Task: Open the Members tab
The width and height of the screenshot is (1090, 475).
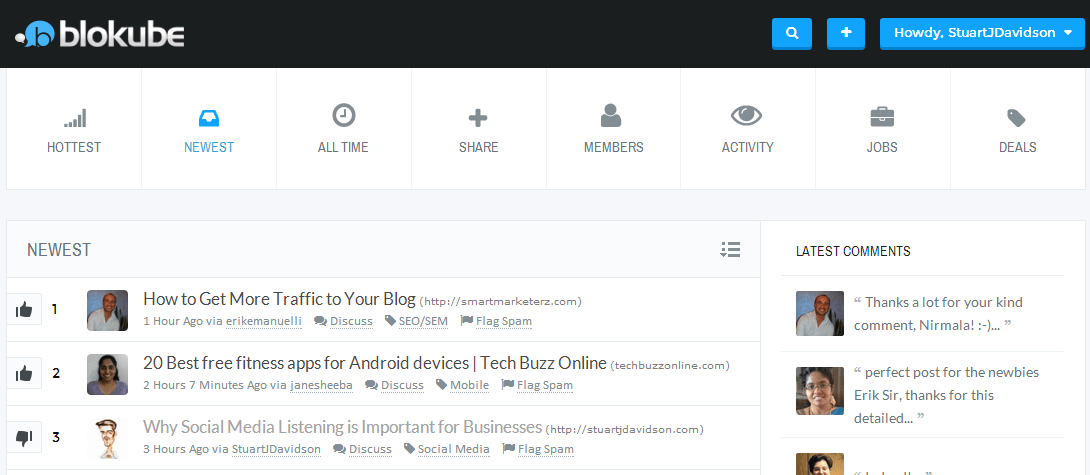Action: 613,129
